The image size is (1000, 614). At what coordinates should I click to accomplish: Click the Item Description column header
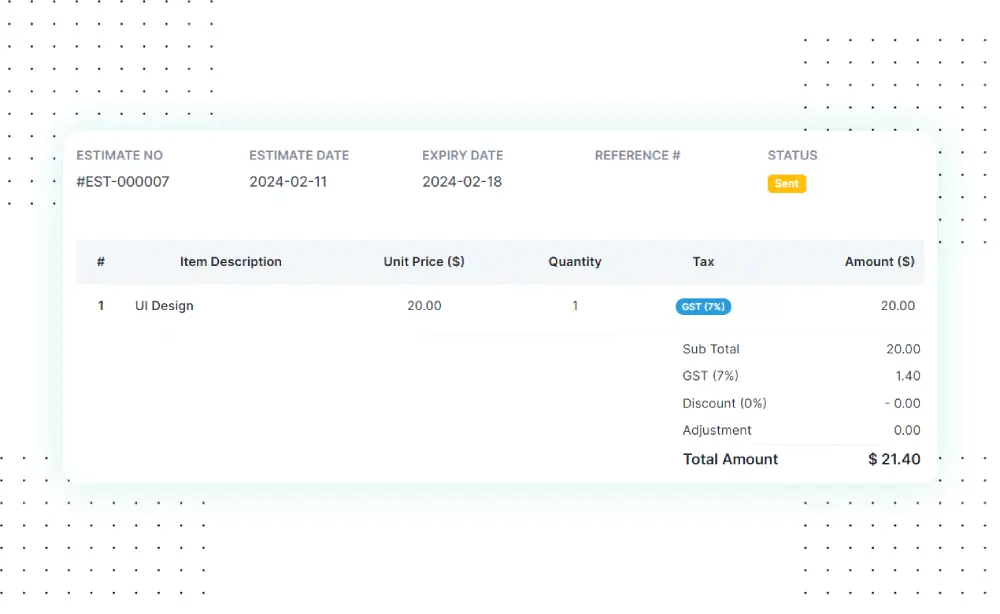(231, 262)
